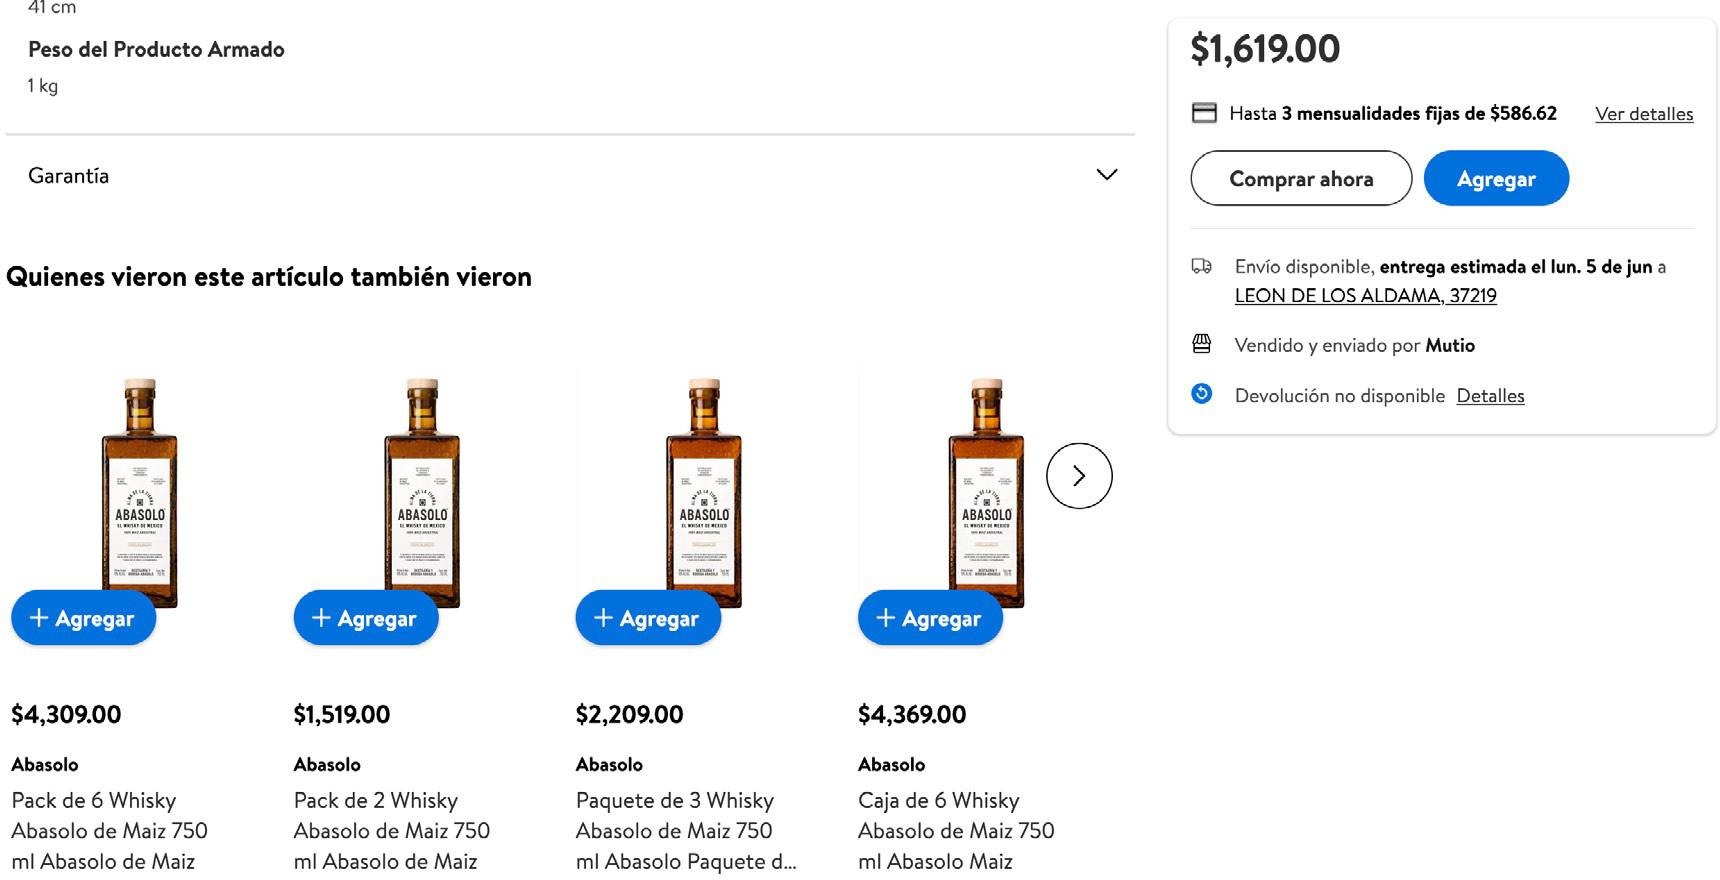View return policy Detalles link
The height and width of the screenshot is (880, 1720).
tap(1490, 396)
